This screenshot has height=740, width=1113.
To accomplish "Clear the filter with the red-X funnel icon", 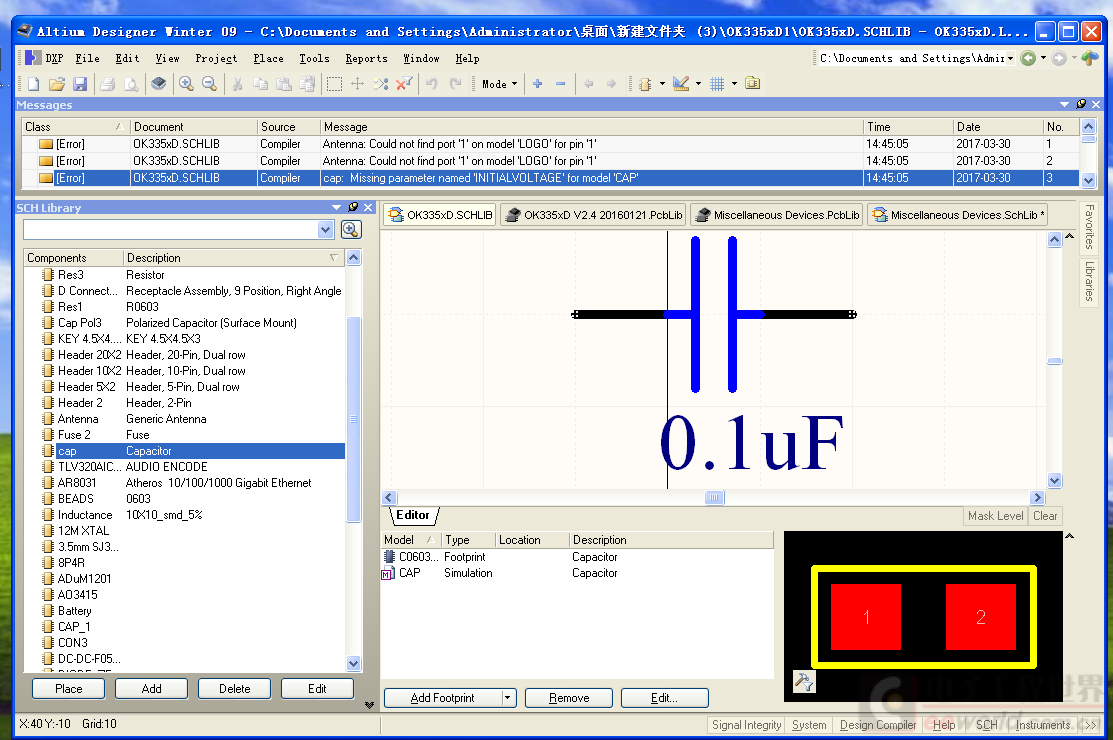I will click(x=405, y=84).
